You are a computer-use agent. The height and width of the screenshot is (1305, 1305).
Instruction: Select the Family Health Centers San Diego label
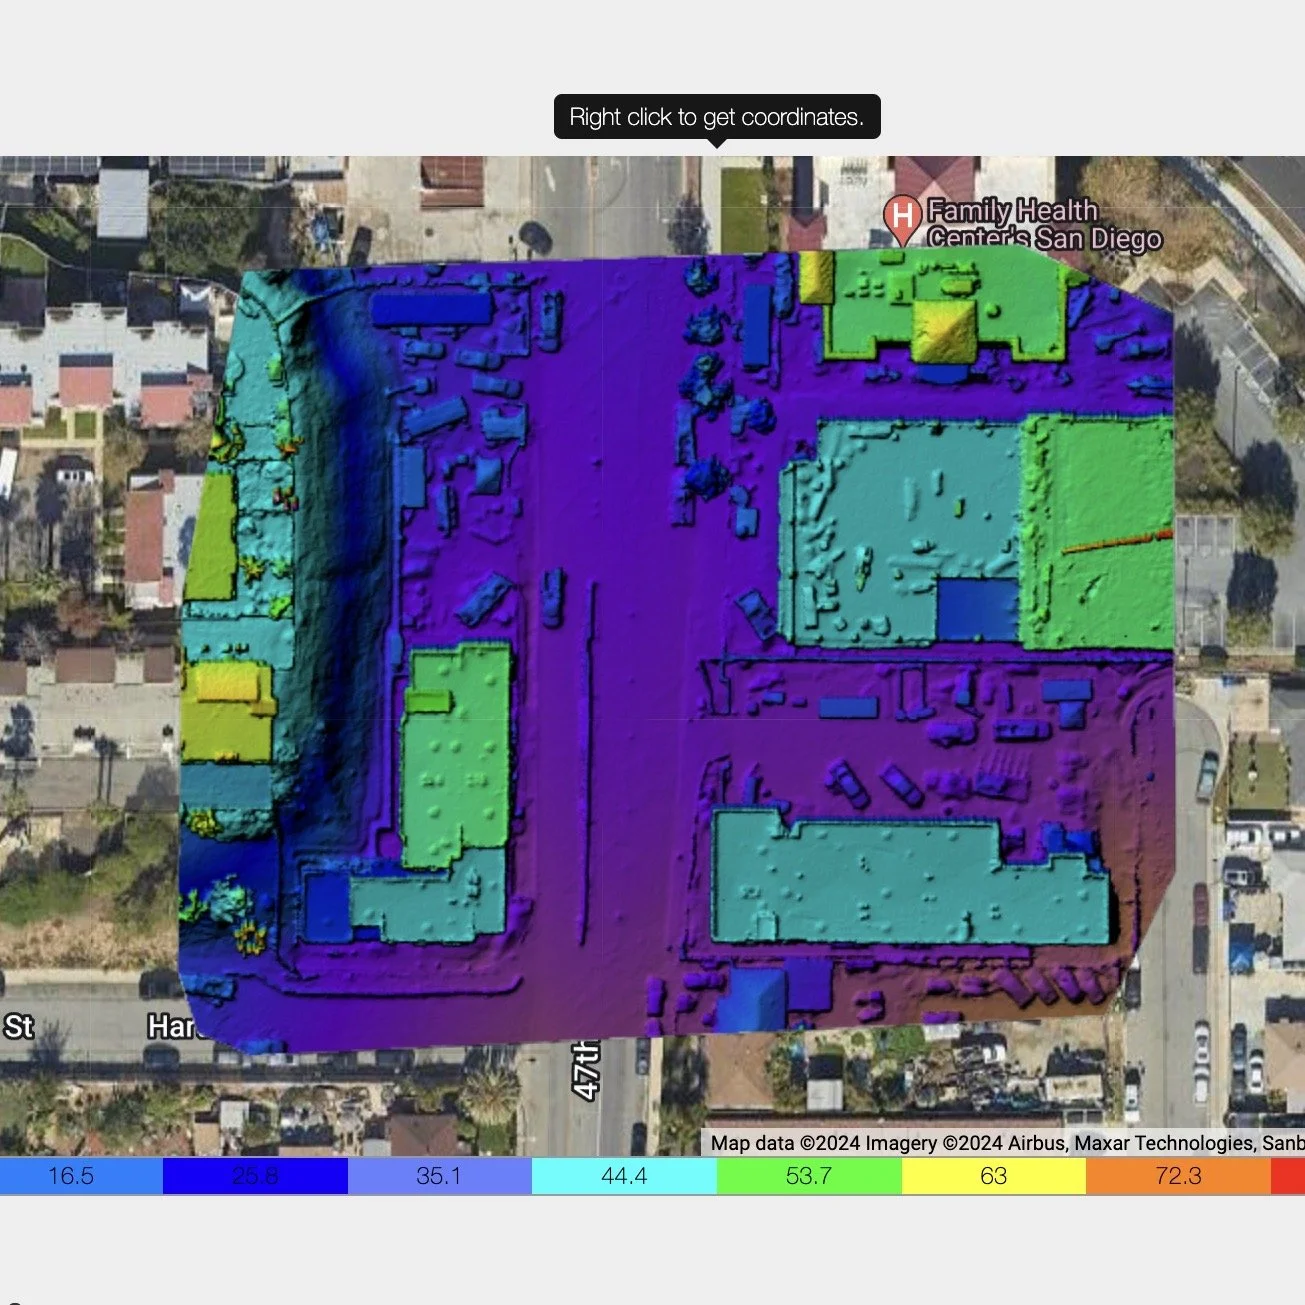coord(1044,224)
